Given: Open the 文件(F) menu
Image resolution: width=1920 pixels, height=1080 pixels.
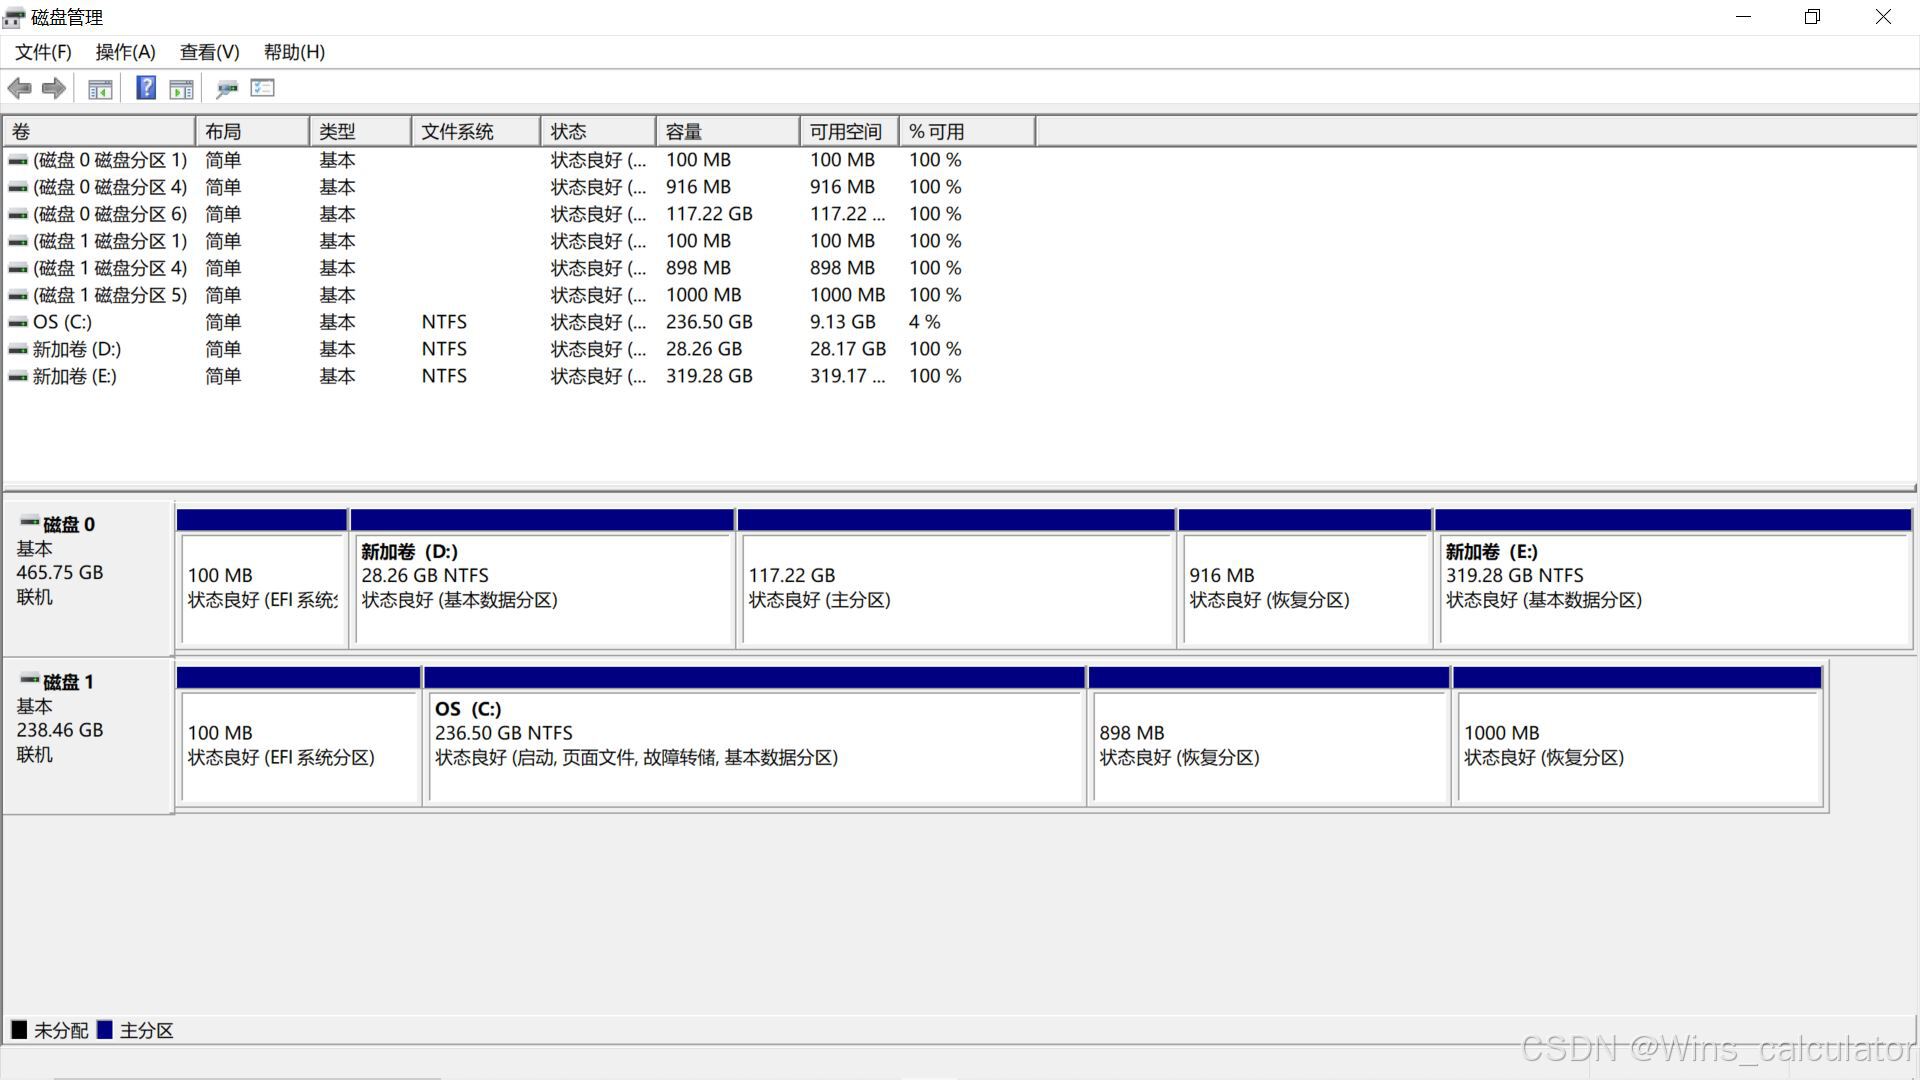Looking at the screenshot, I should coord(43,52).
